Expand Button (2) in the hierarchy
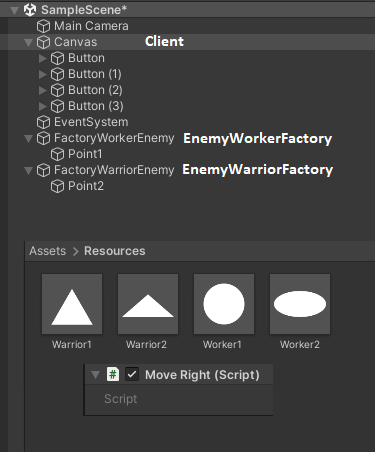375x452 pixels. (x=42, y=90)
